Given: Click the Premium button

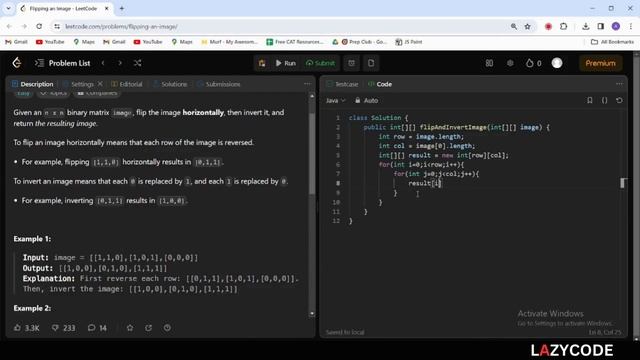Looking at the screenshot, I should 600,63.
